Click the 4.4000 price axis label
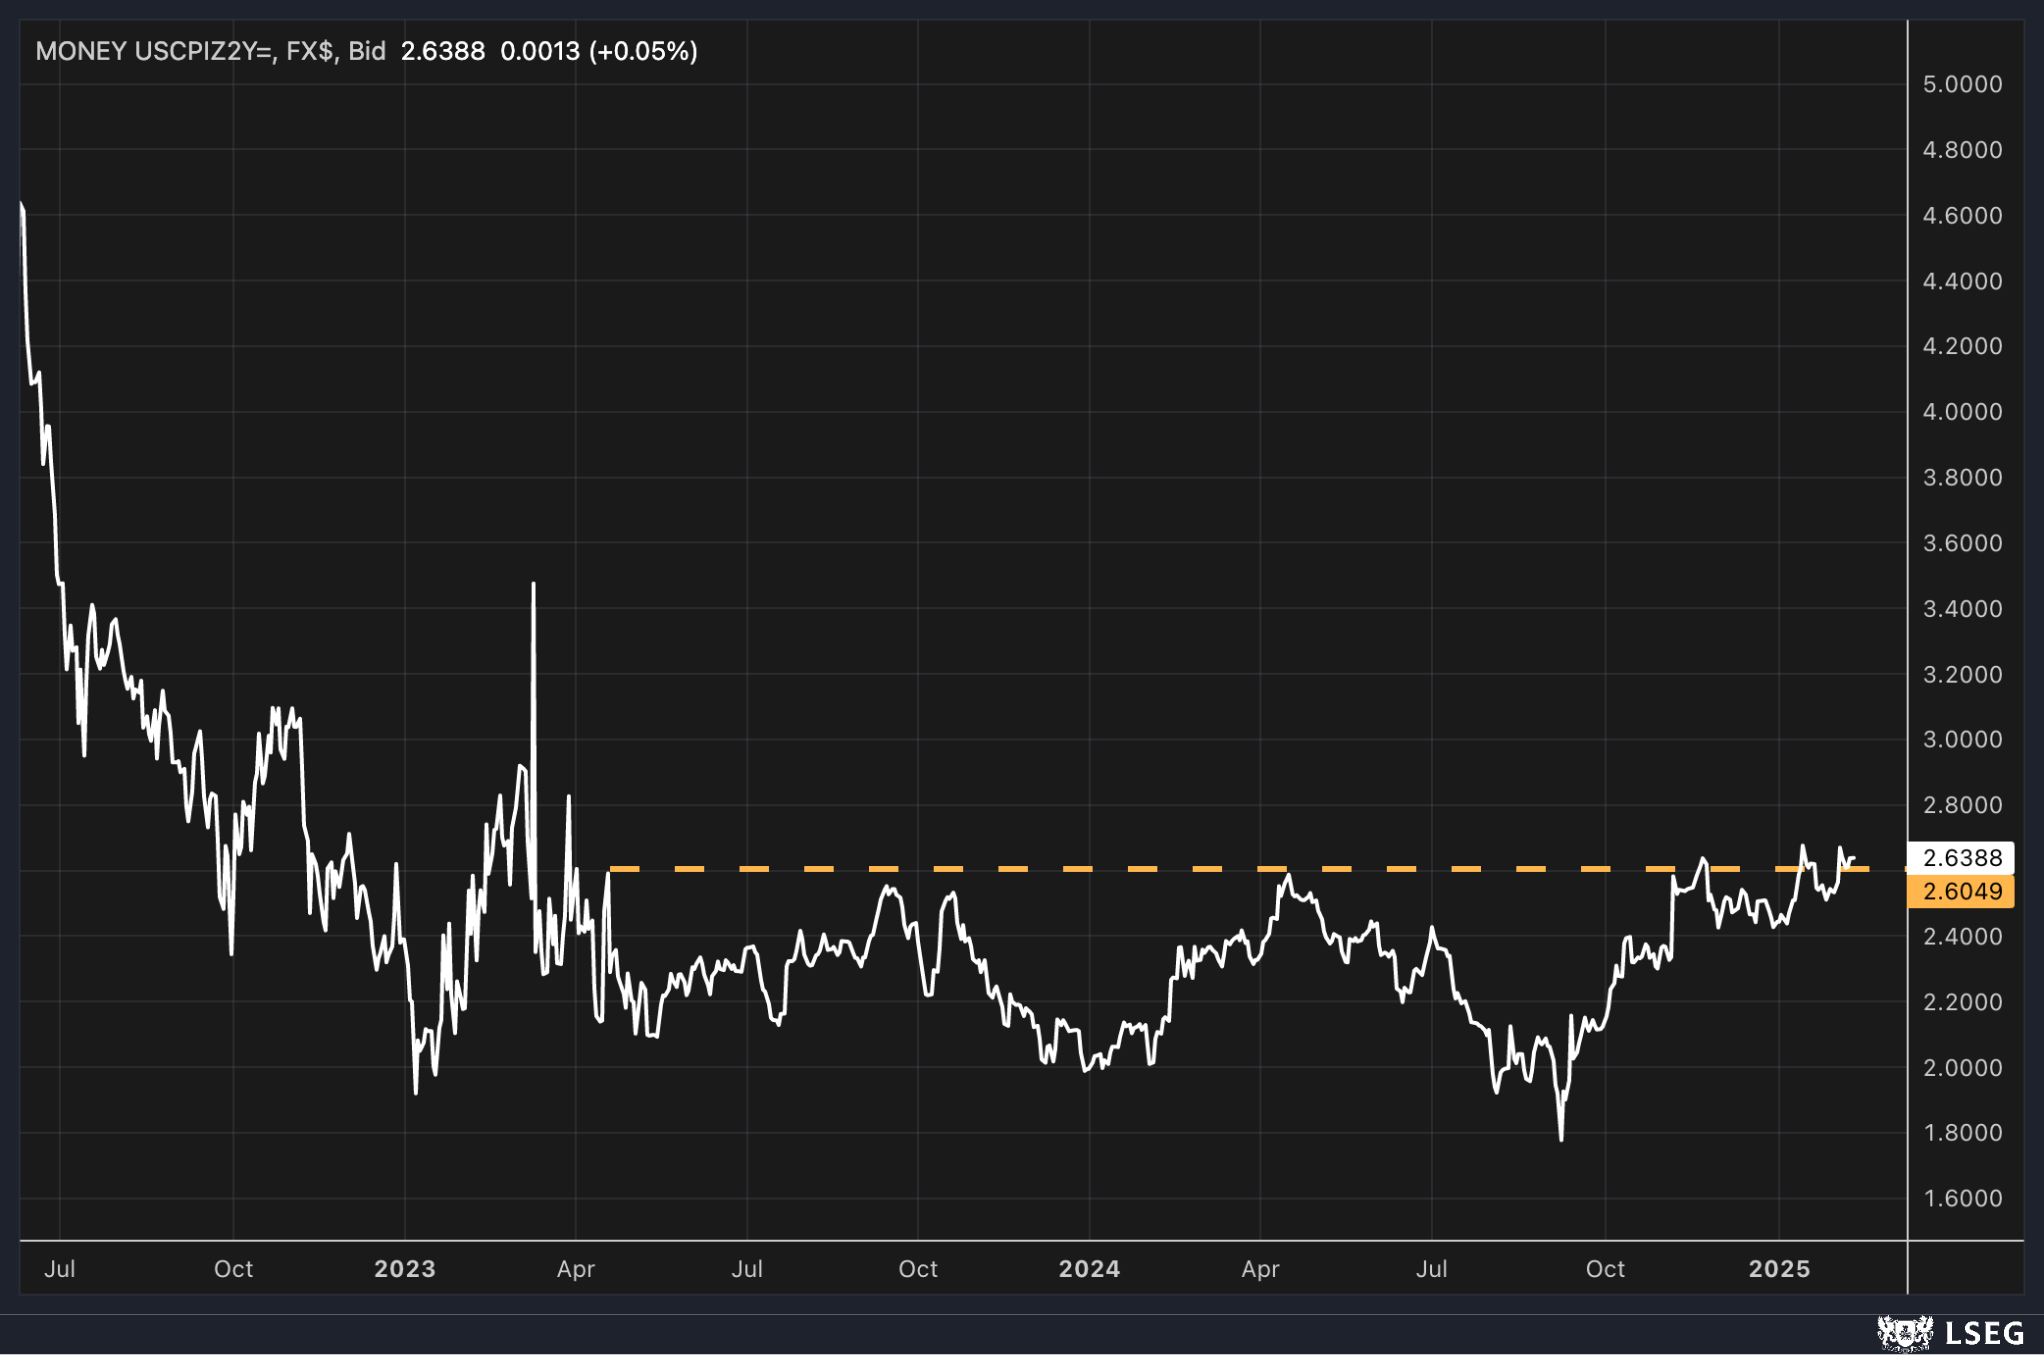This screenshot has height=1356, width=2044. pyautogui.click(x=1962, y=281)
